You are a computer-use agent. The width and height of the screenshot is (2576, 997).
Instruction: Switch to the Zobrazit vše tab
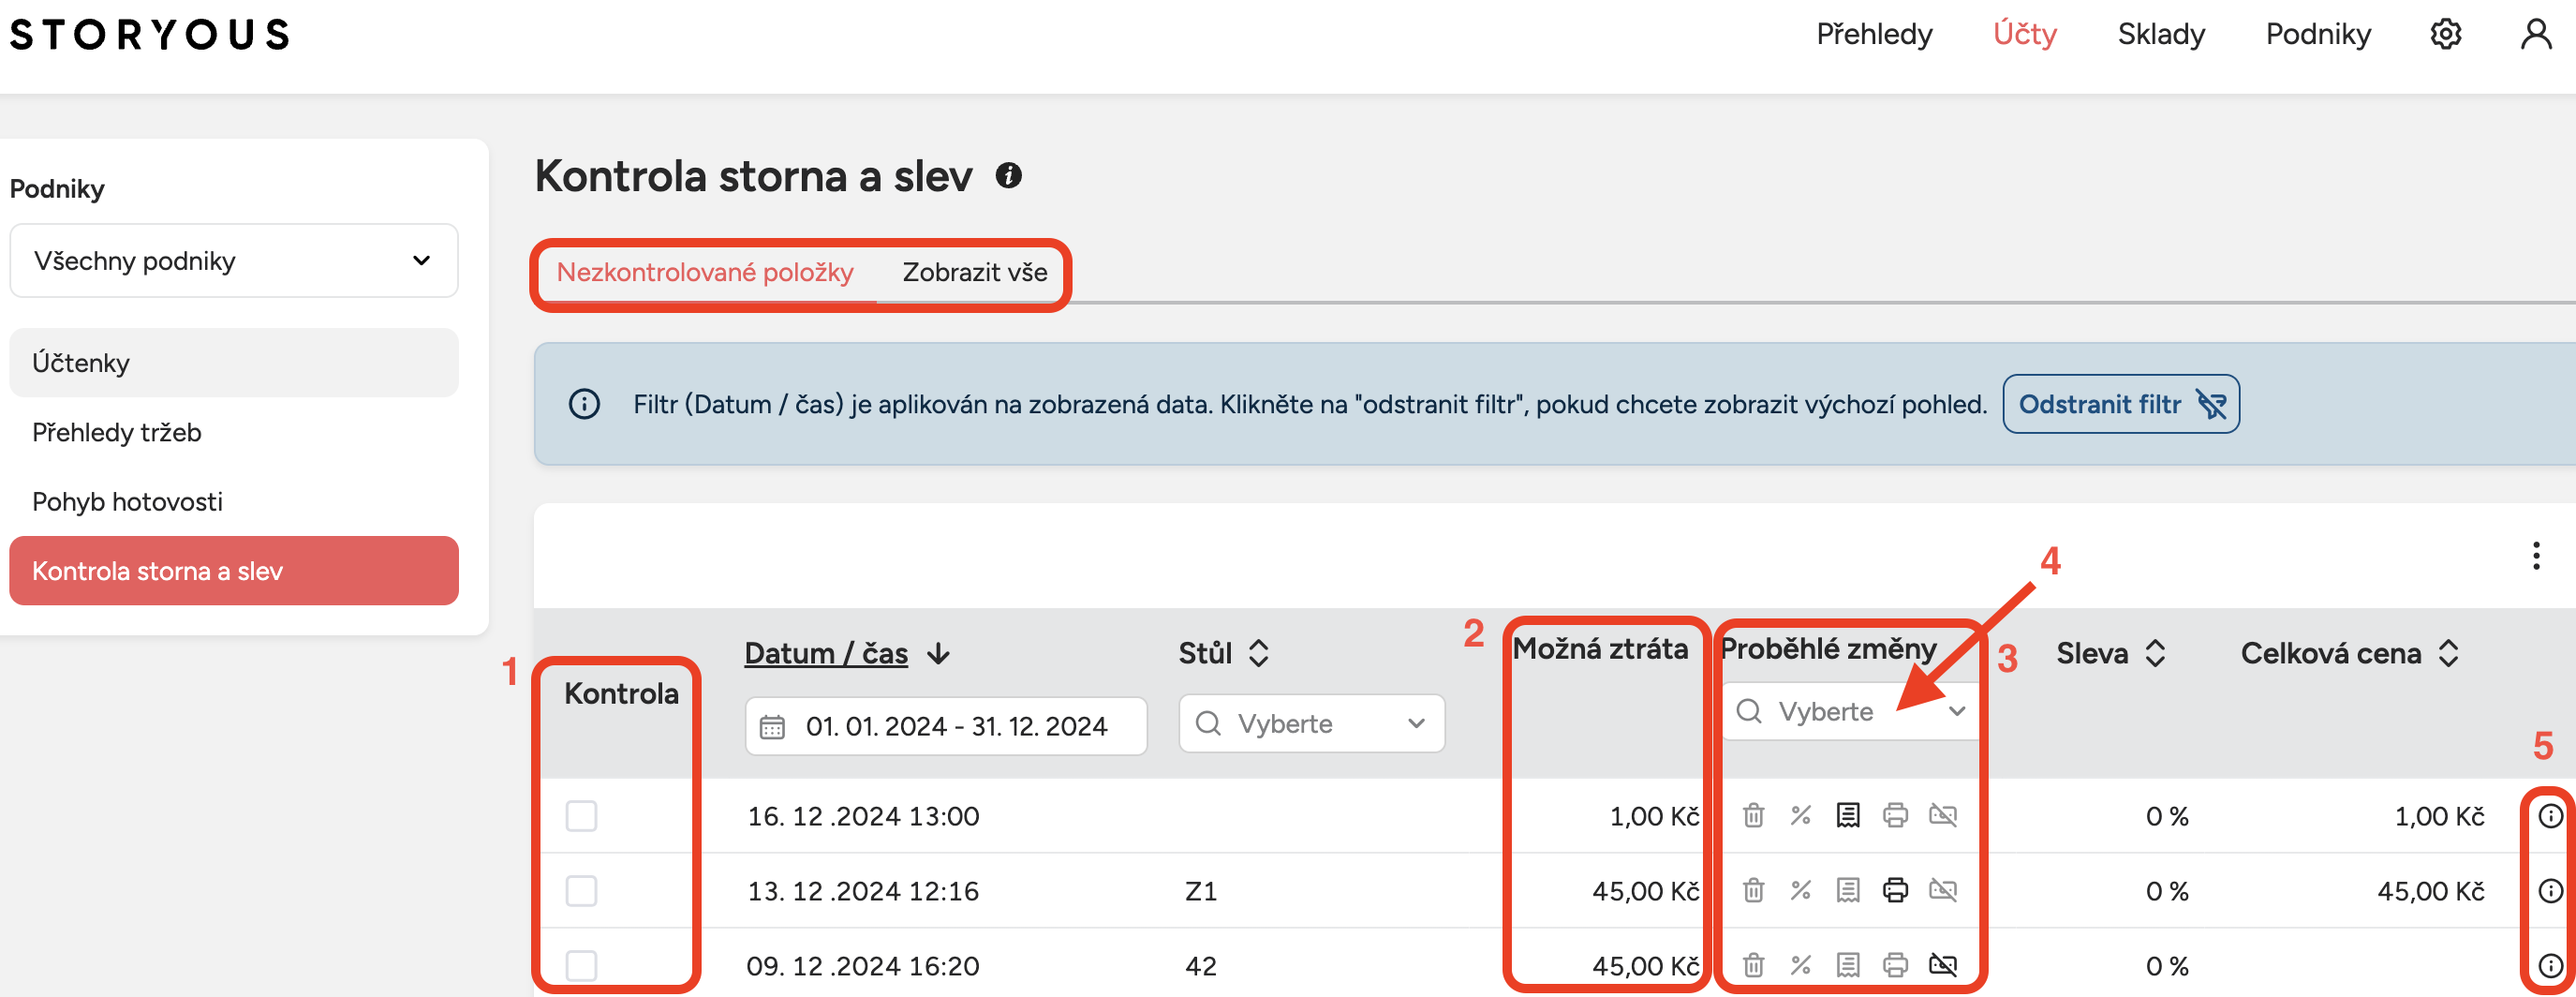[x=974, y=272]
